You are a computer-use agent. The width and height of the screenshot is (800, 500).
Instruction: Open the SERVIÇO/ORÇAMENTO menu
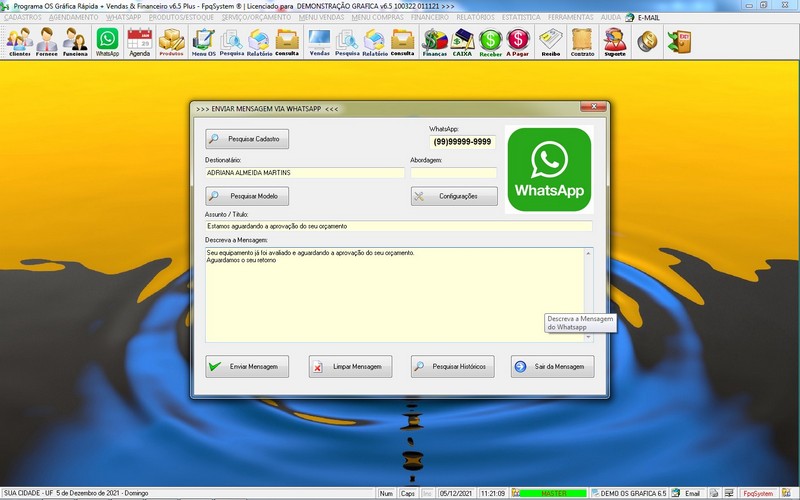pos(256,17)
